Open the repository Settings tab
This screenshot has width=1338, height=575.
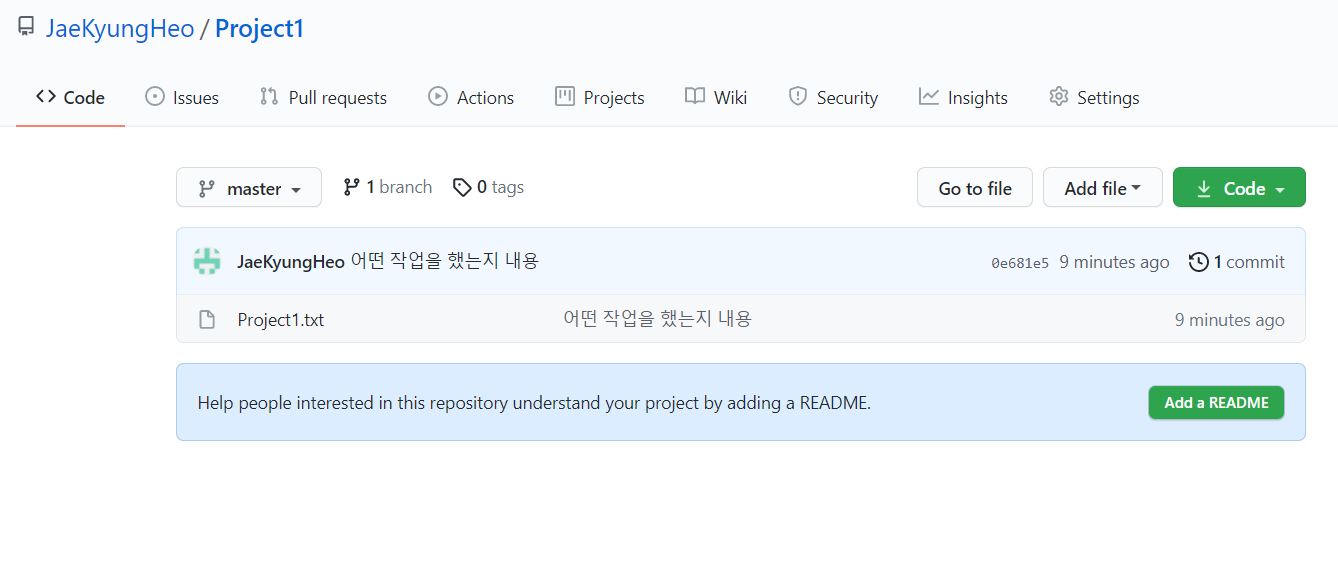[1094, 97]
